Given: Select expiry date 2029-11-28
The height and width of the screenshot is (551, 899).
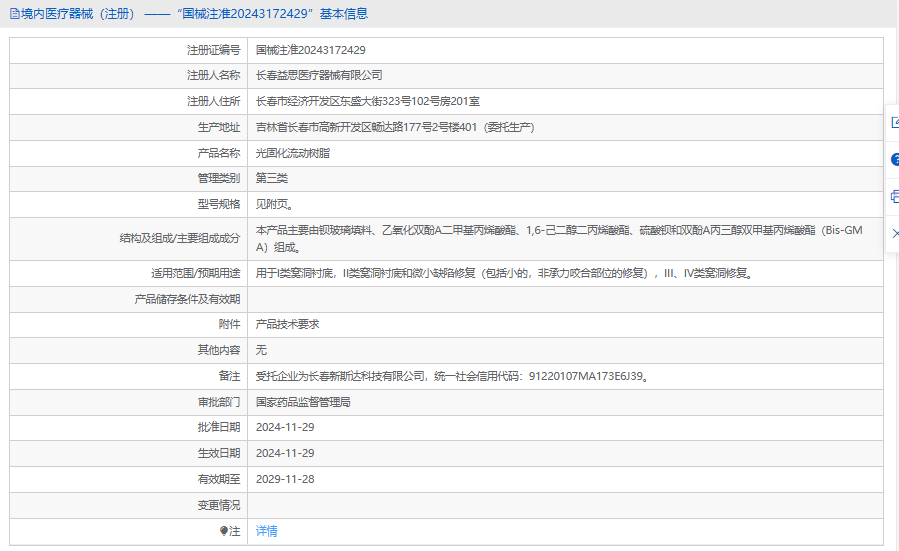Looking at the screenshot, I should tap(285, 479).
